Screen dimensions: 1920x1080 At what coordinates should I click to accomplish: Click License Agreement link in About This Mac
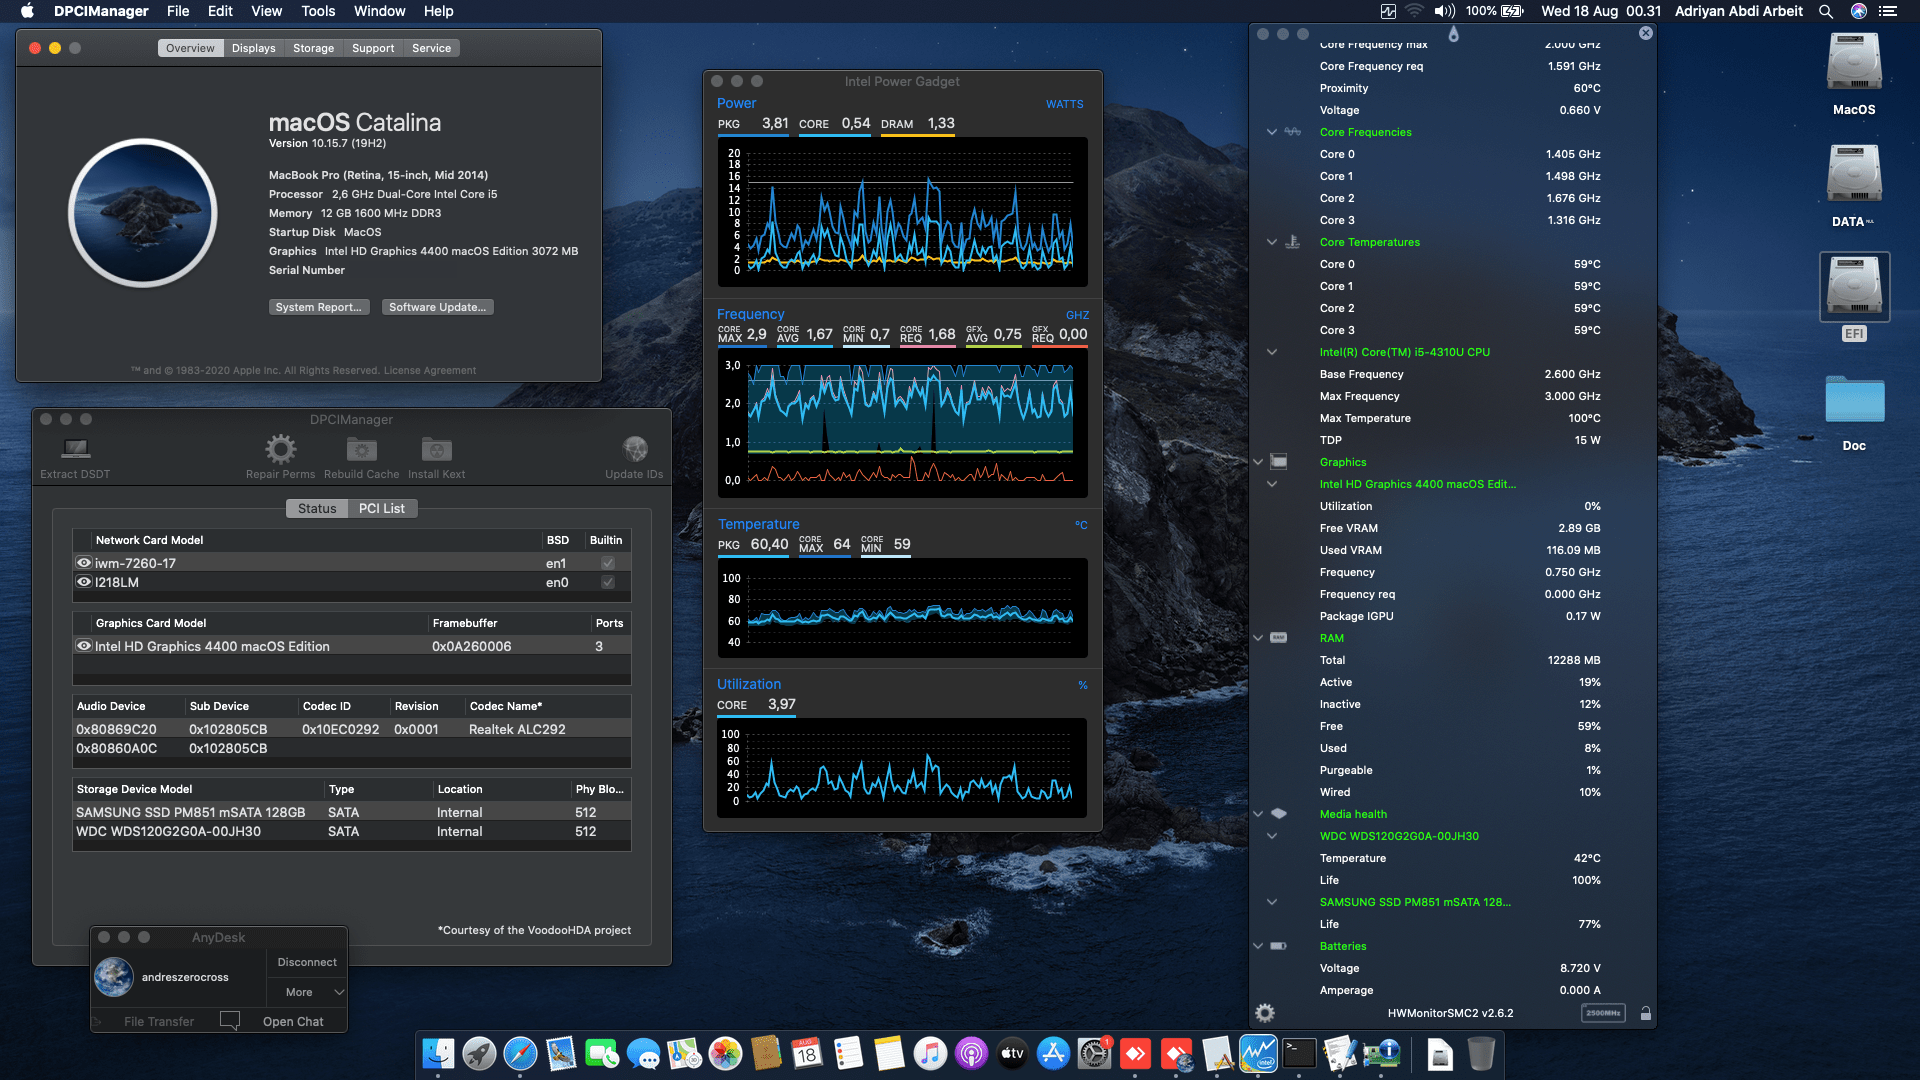tap(430, 370)
